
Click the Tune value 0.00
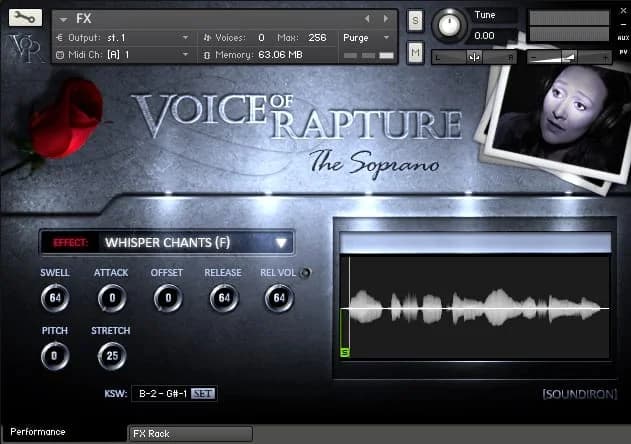(x=484, y=36)
